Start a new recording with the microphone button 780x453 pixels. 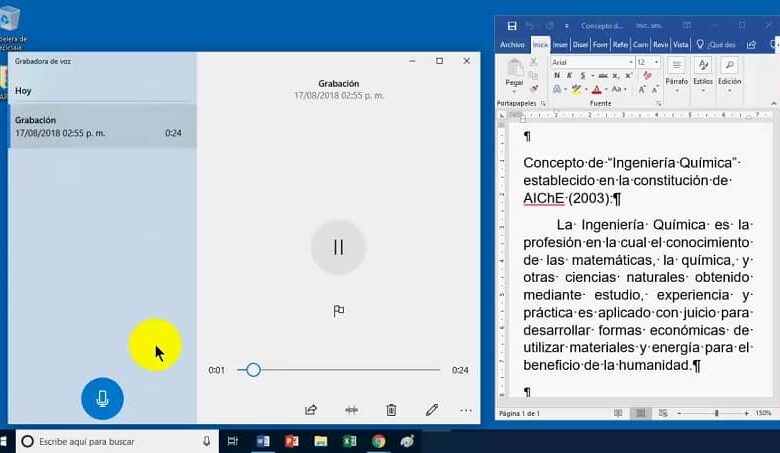tap(102, 398)
